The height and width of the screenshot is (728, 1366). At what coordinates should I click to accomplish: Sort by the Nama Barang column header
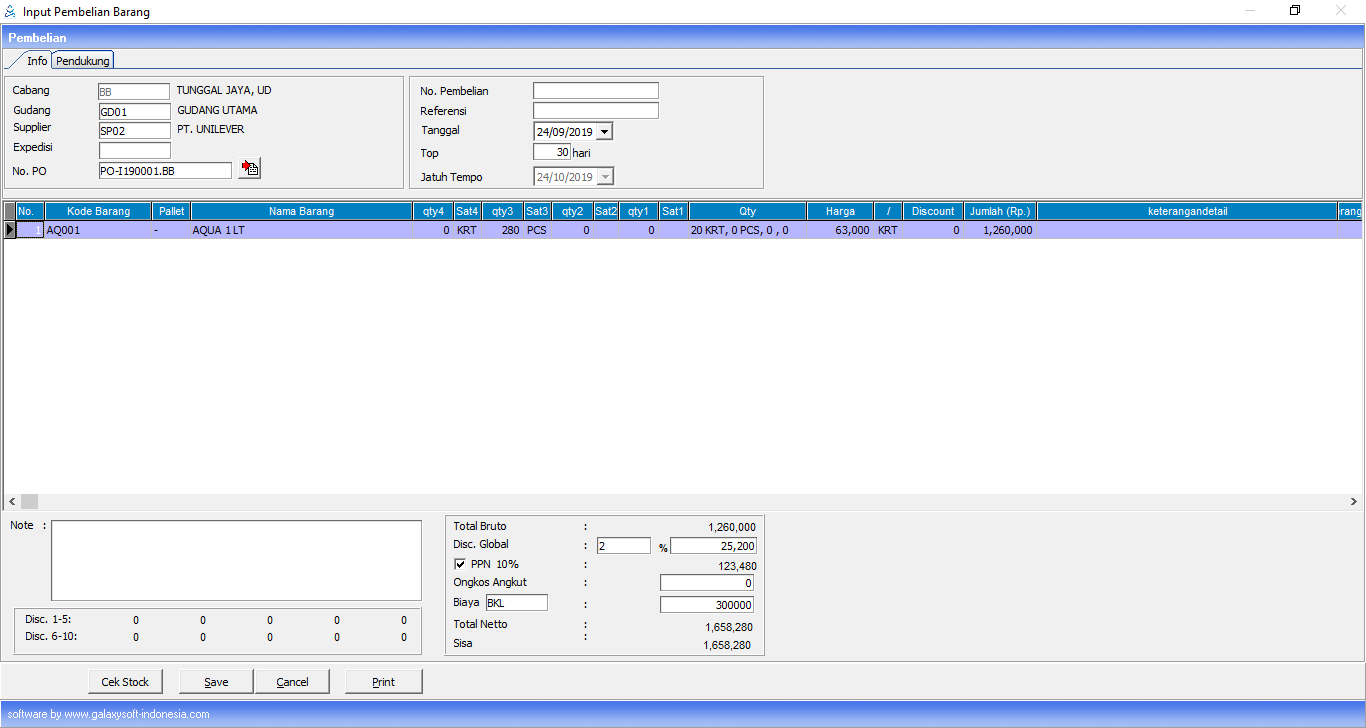point(301,211)
